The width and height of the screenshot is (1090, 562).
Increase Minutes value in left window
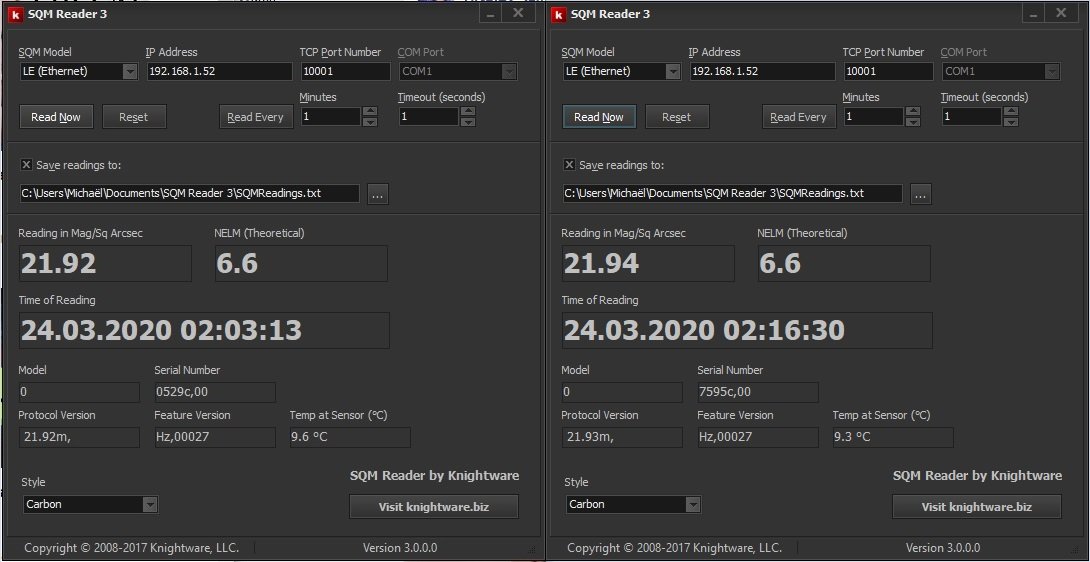[370, 111]
